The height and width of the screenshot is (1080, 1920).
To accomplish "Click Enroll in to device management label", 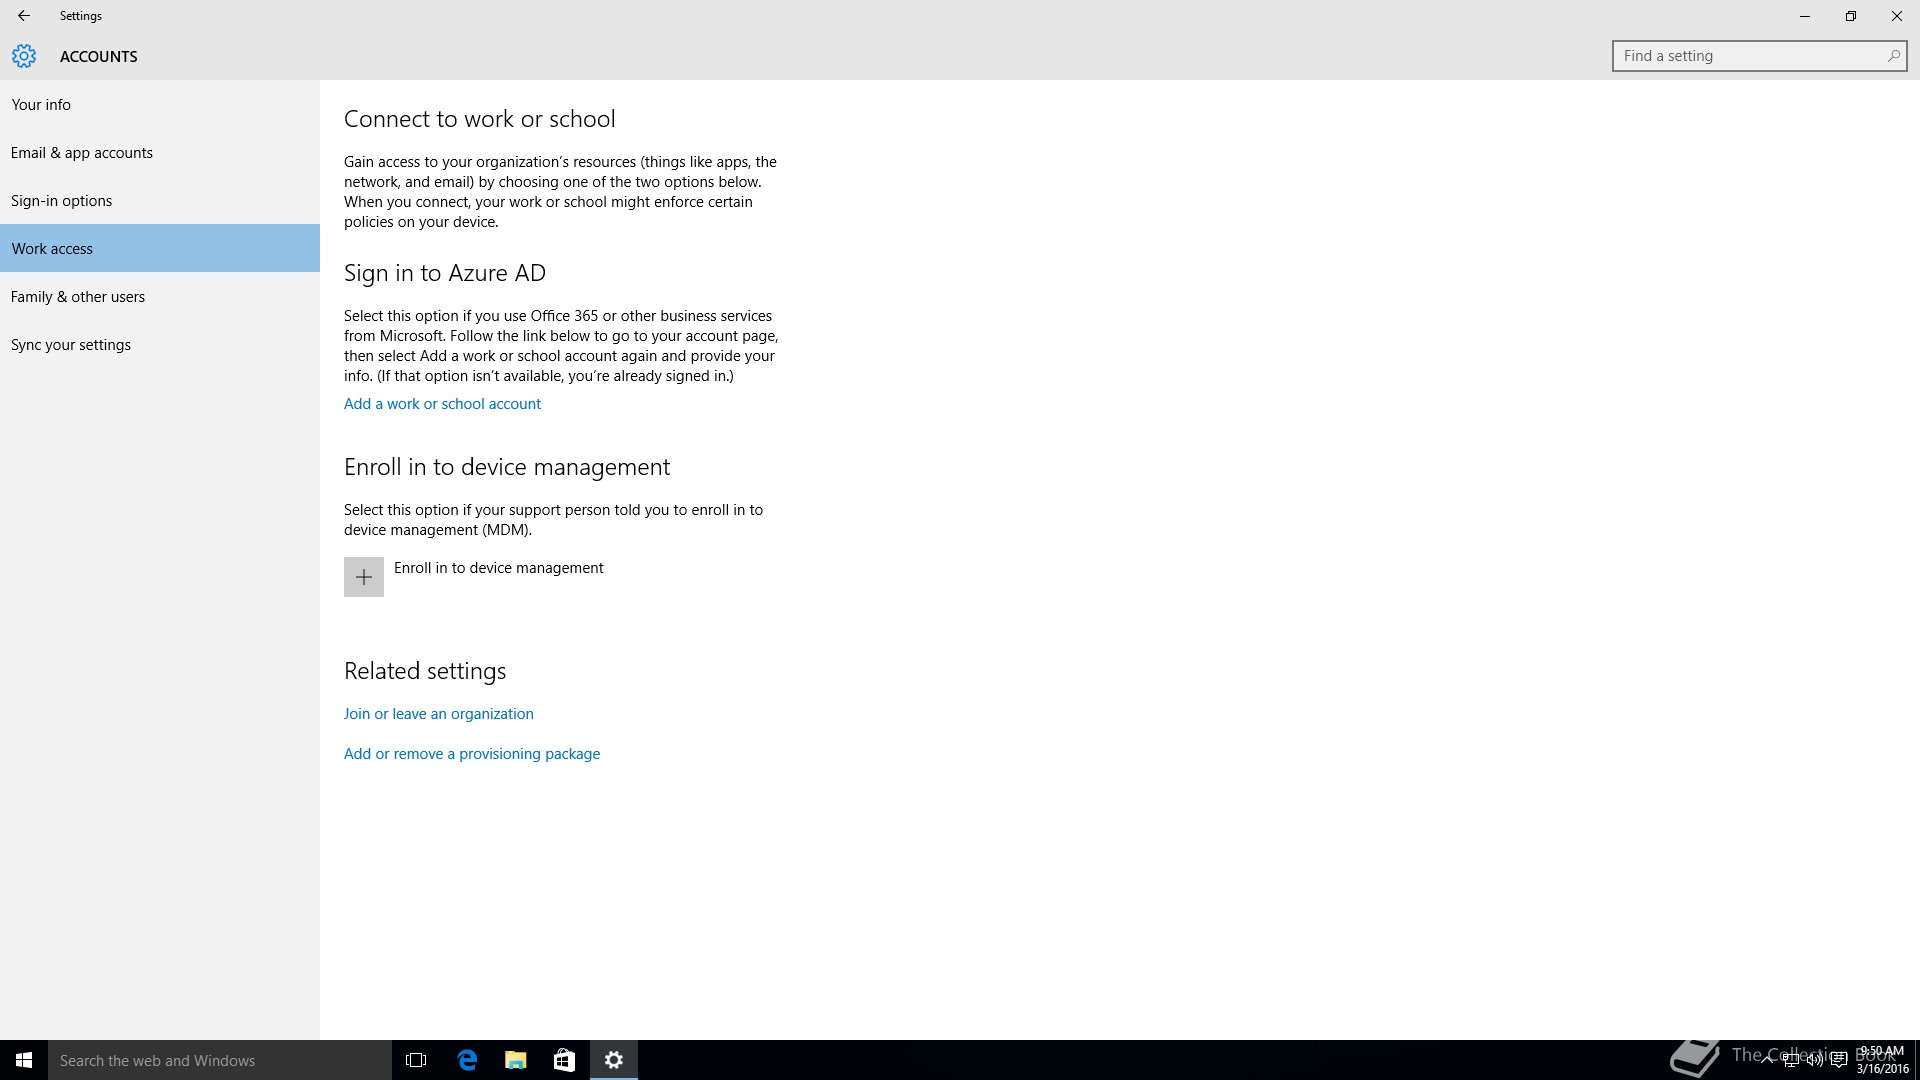I will [499, 568].
